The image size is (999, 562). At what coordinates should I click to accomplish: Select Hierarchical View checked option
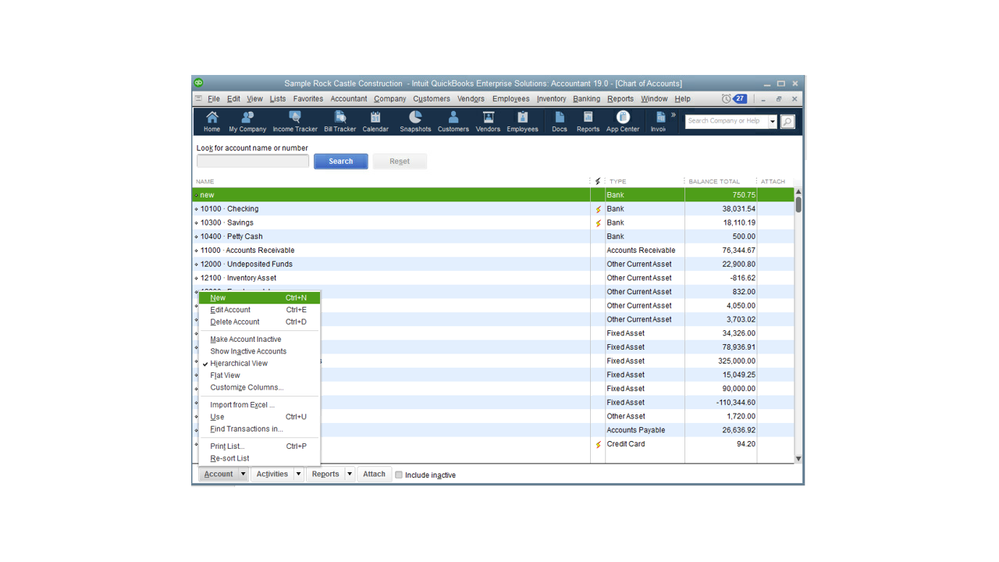click(239, 363)
